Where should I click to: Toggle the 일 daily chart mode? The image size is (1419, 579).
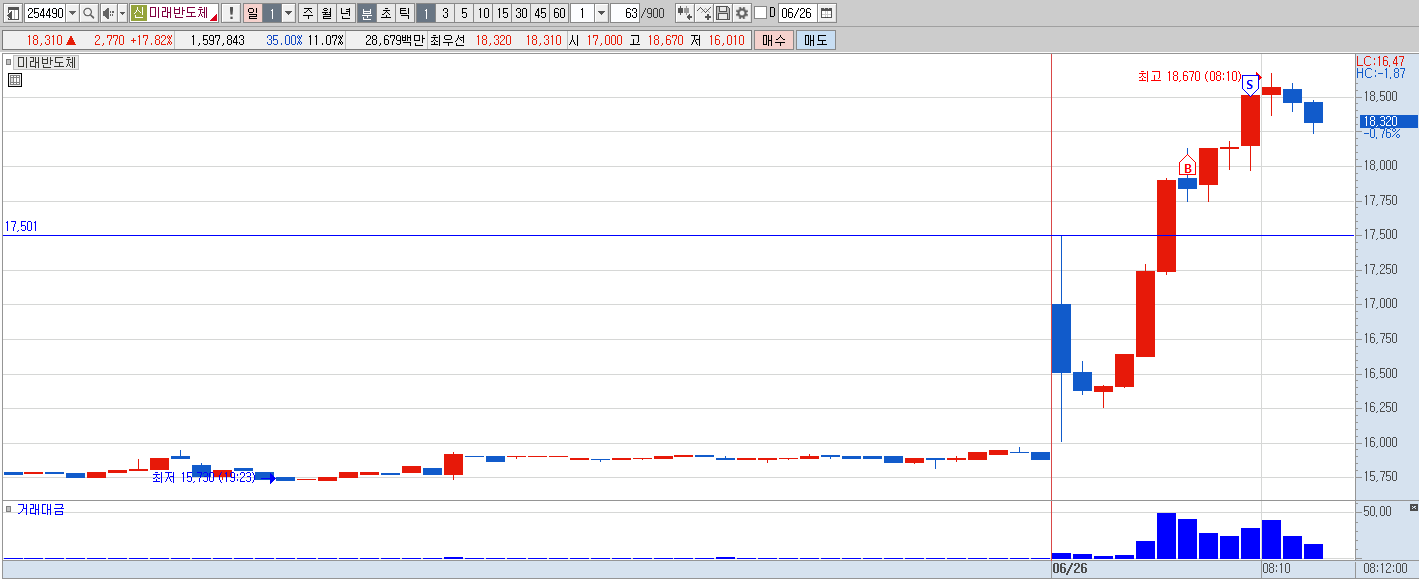pyautogui.click(x=252, y=13)
